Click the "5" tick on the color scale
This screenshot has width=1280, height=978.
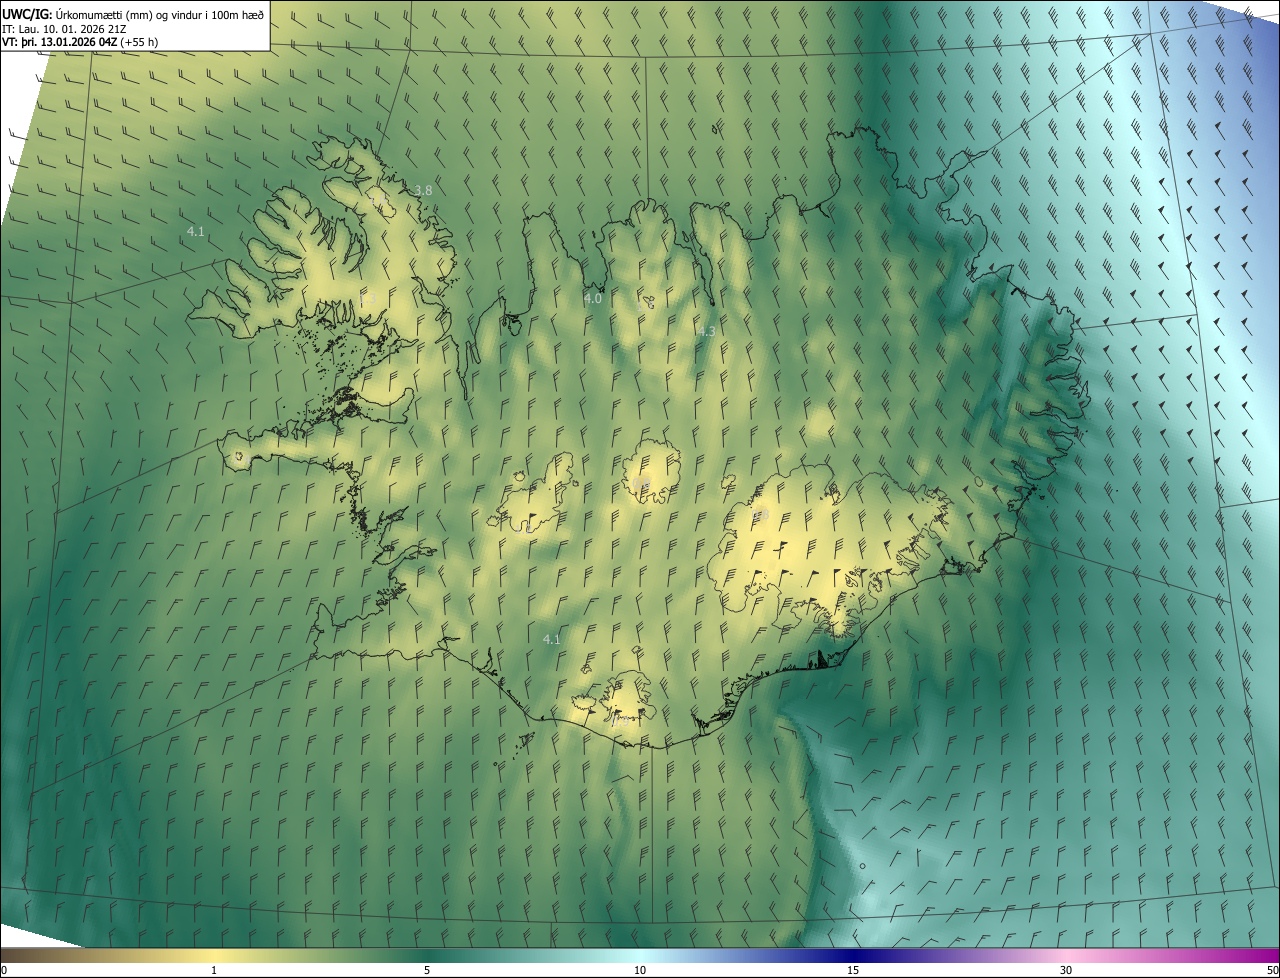427,970
